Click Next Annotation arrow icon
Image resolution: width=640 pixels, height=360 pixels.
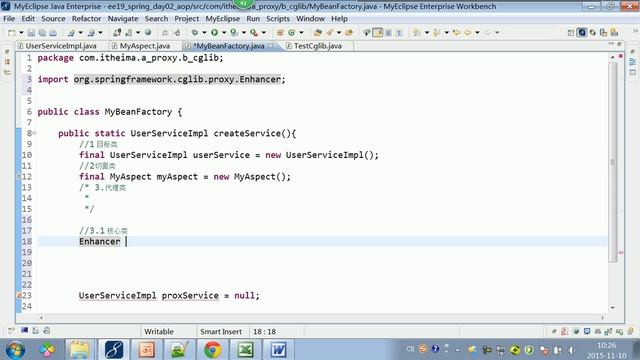(417, 33)
